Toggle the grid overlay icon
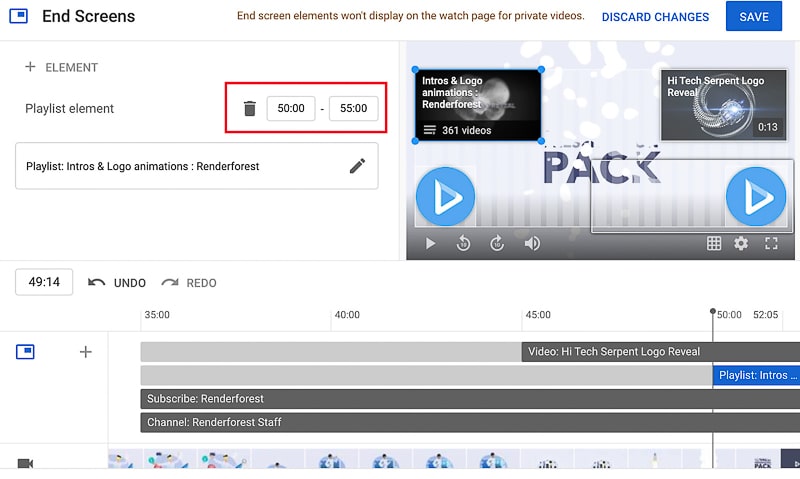 pos(714,243)
